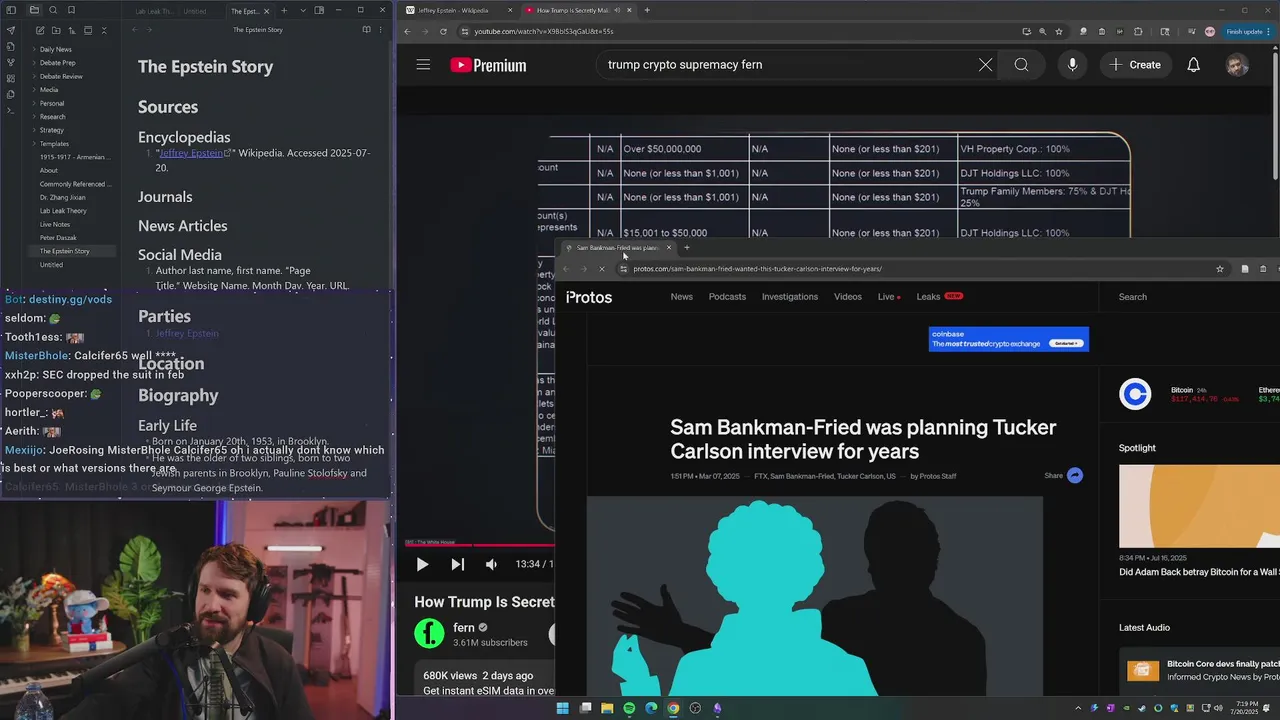Go to YouTube Premium home logo
Viewport: 1280px width, 720px height.
pos(488,65)
